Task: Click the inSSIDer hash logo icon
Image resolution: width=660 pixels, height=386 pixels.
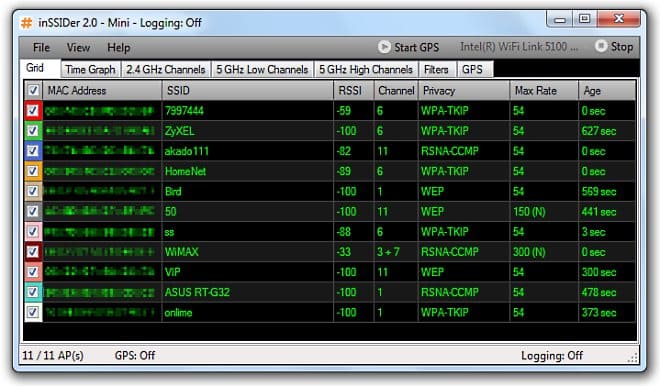Action: [x=27, y=23]
